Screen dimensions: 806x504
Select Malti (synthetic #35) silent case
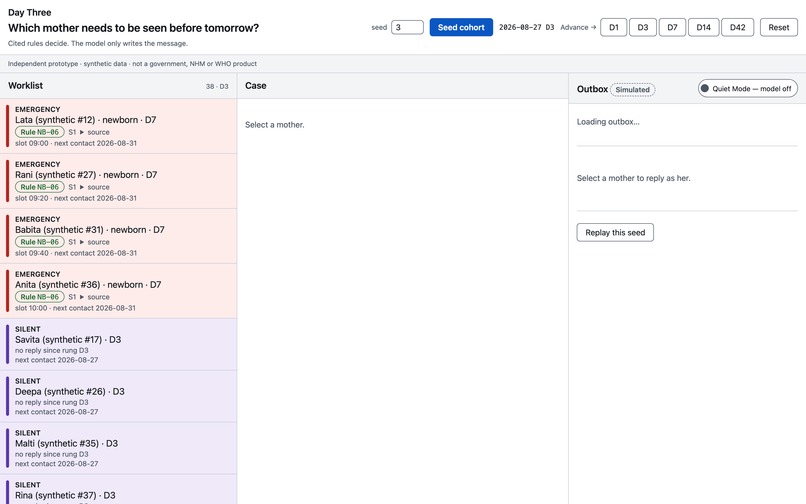pyautogui.click(x=118, y=448)
